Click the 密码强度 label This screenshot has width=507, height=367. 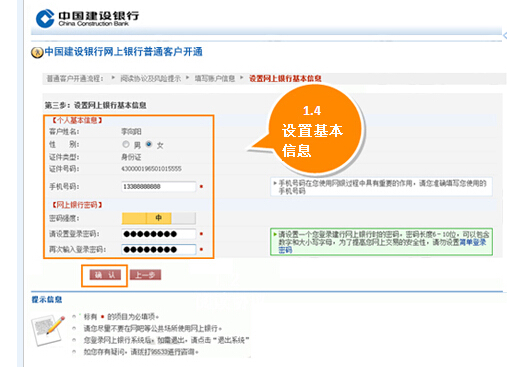pos(64,218)
